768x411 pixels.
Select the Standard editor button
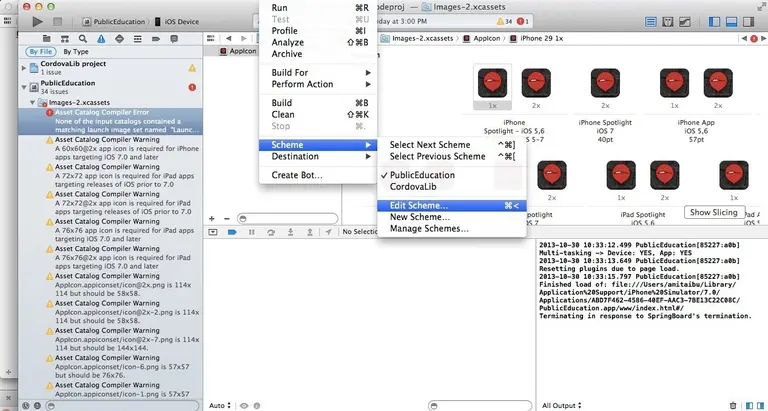(650, 22)
